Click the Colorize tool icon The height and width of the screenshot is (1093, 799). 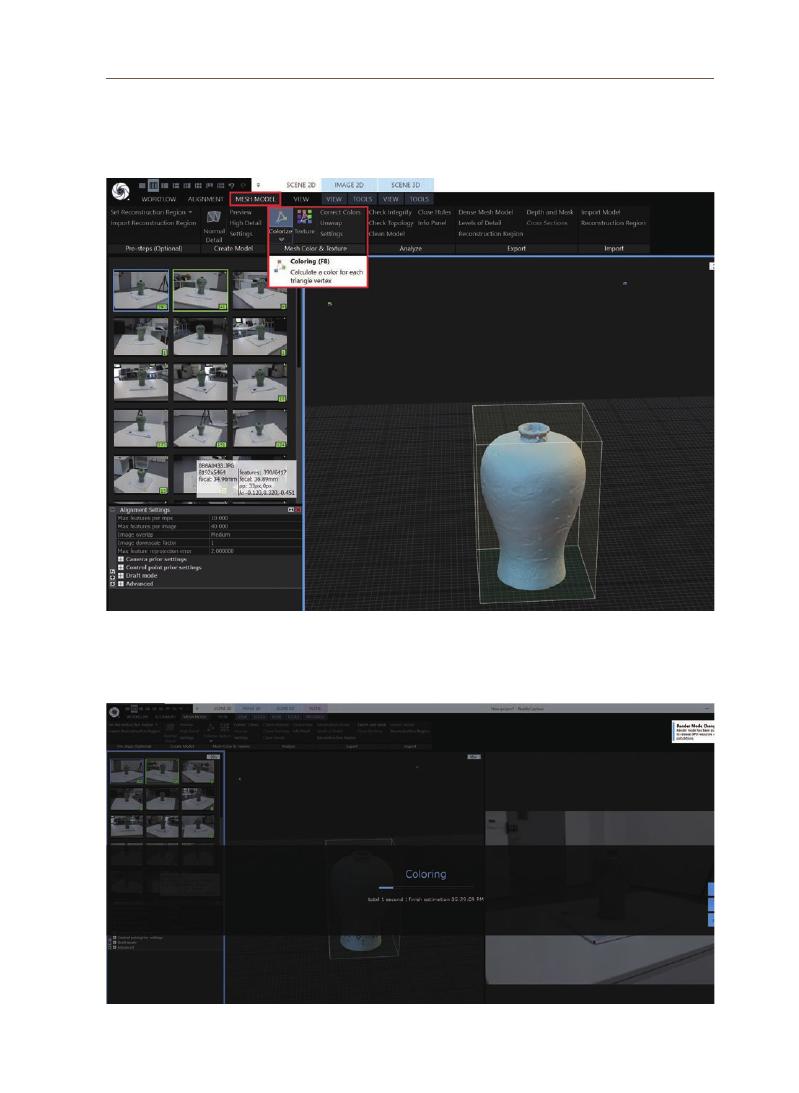click(x=281, y=218)
